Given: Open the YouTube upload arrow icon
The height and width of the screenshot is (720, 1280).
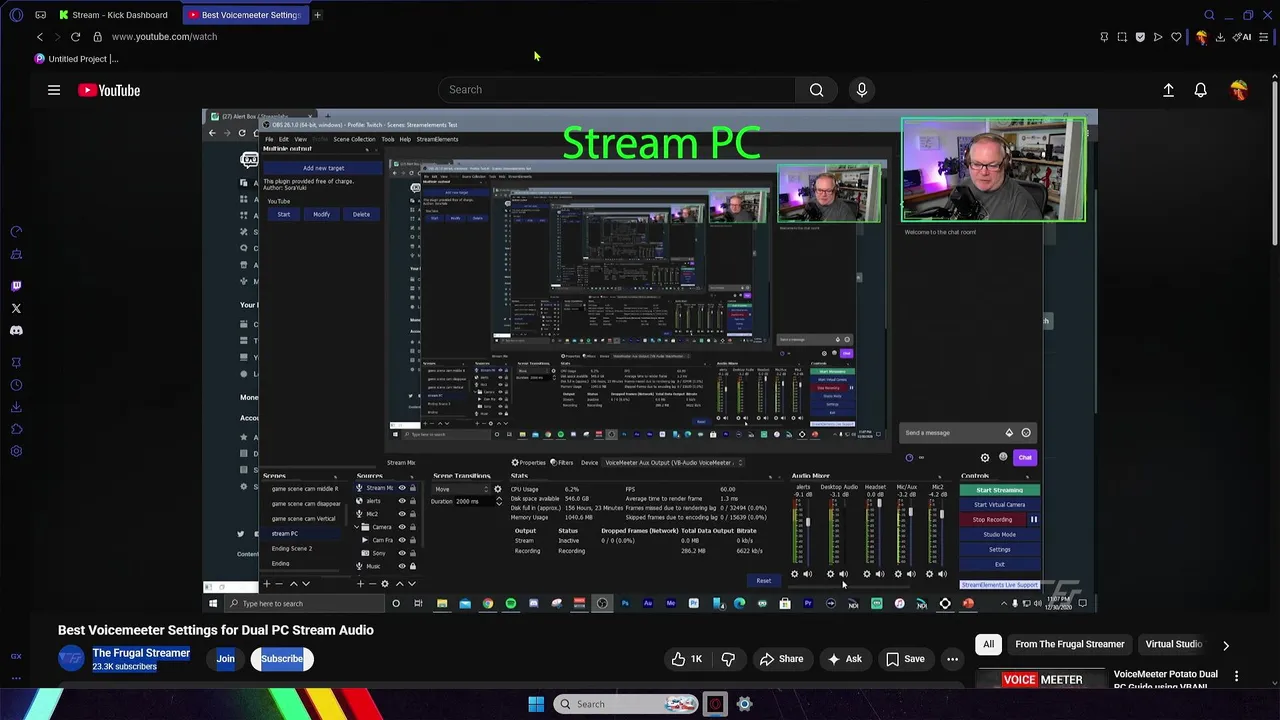Looking at the screenshot, I should coord(1168,90).
